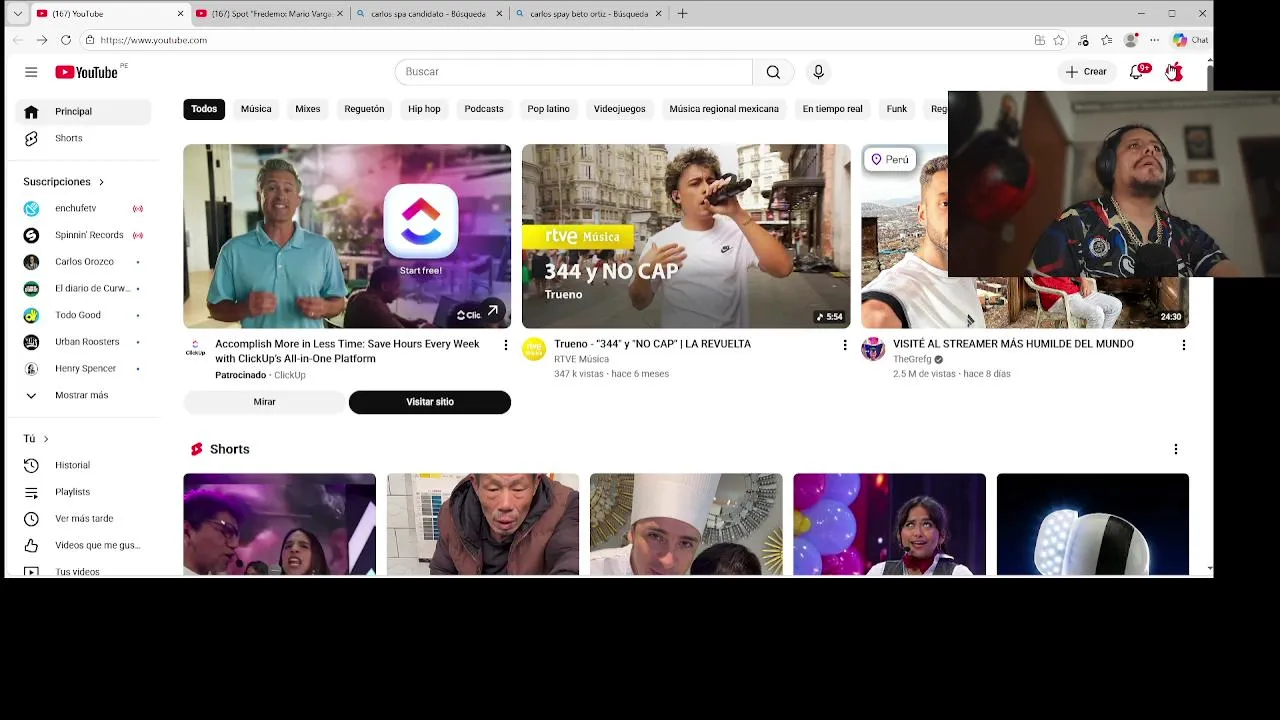Open the chef hat Short thumbnail
Screen dimensions: 1280x720
pyautogui.click(x=686, y=525)
